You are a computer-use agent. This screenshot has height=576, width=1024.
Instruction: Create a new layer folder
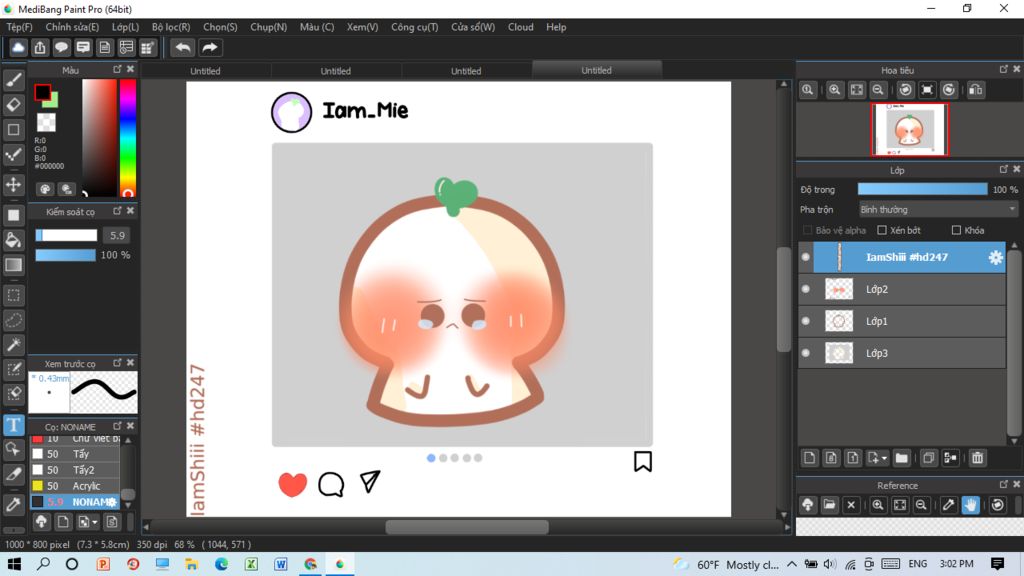(902, 458)
